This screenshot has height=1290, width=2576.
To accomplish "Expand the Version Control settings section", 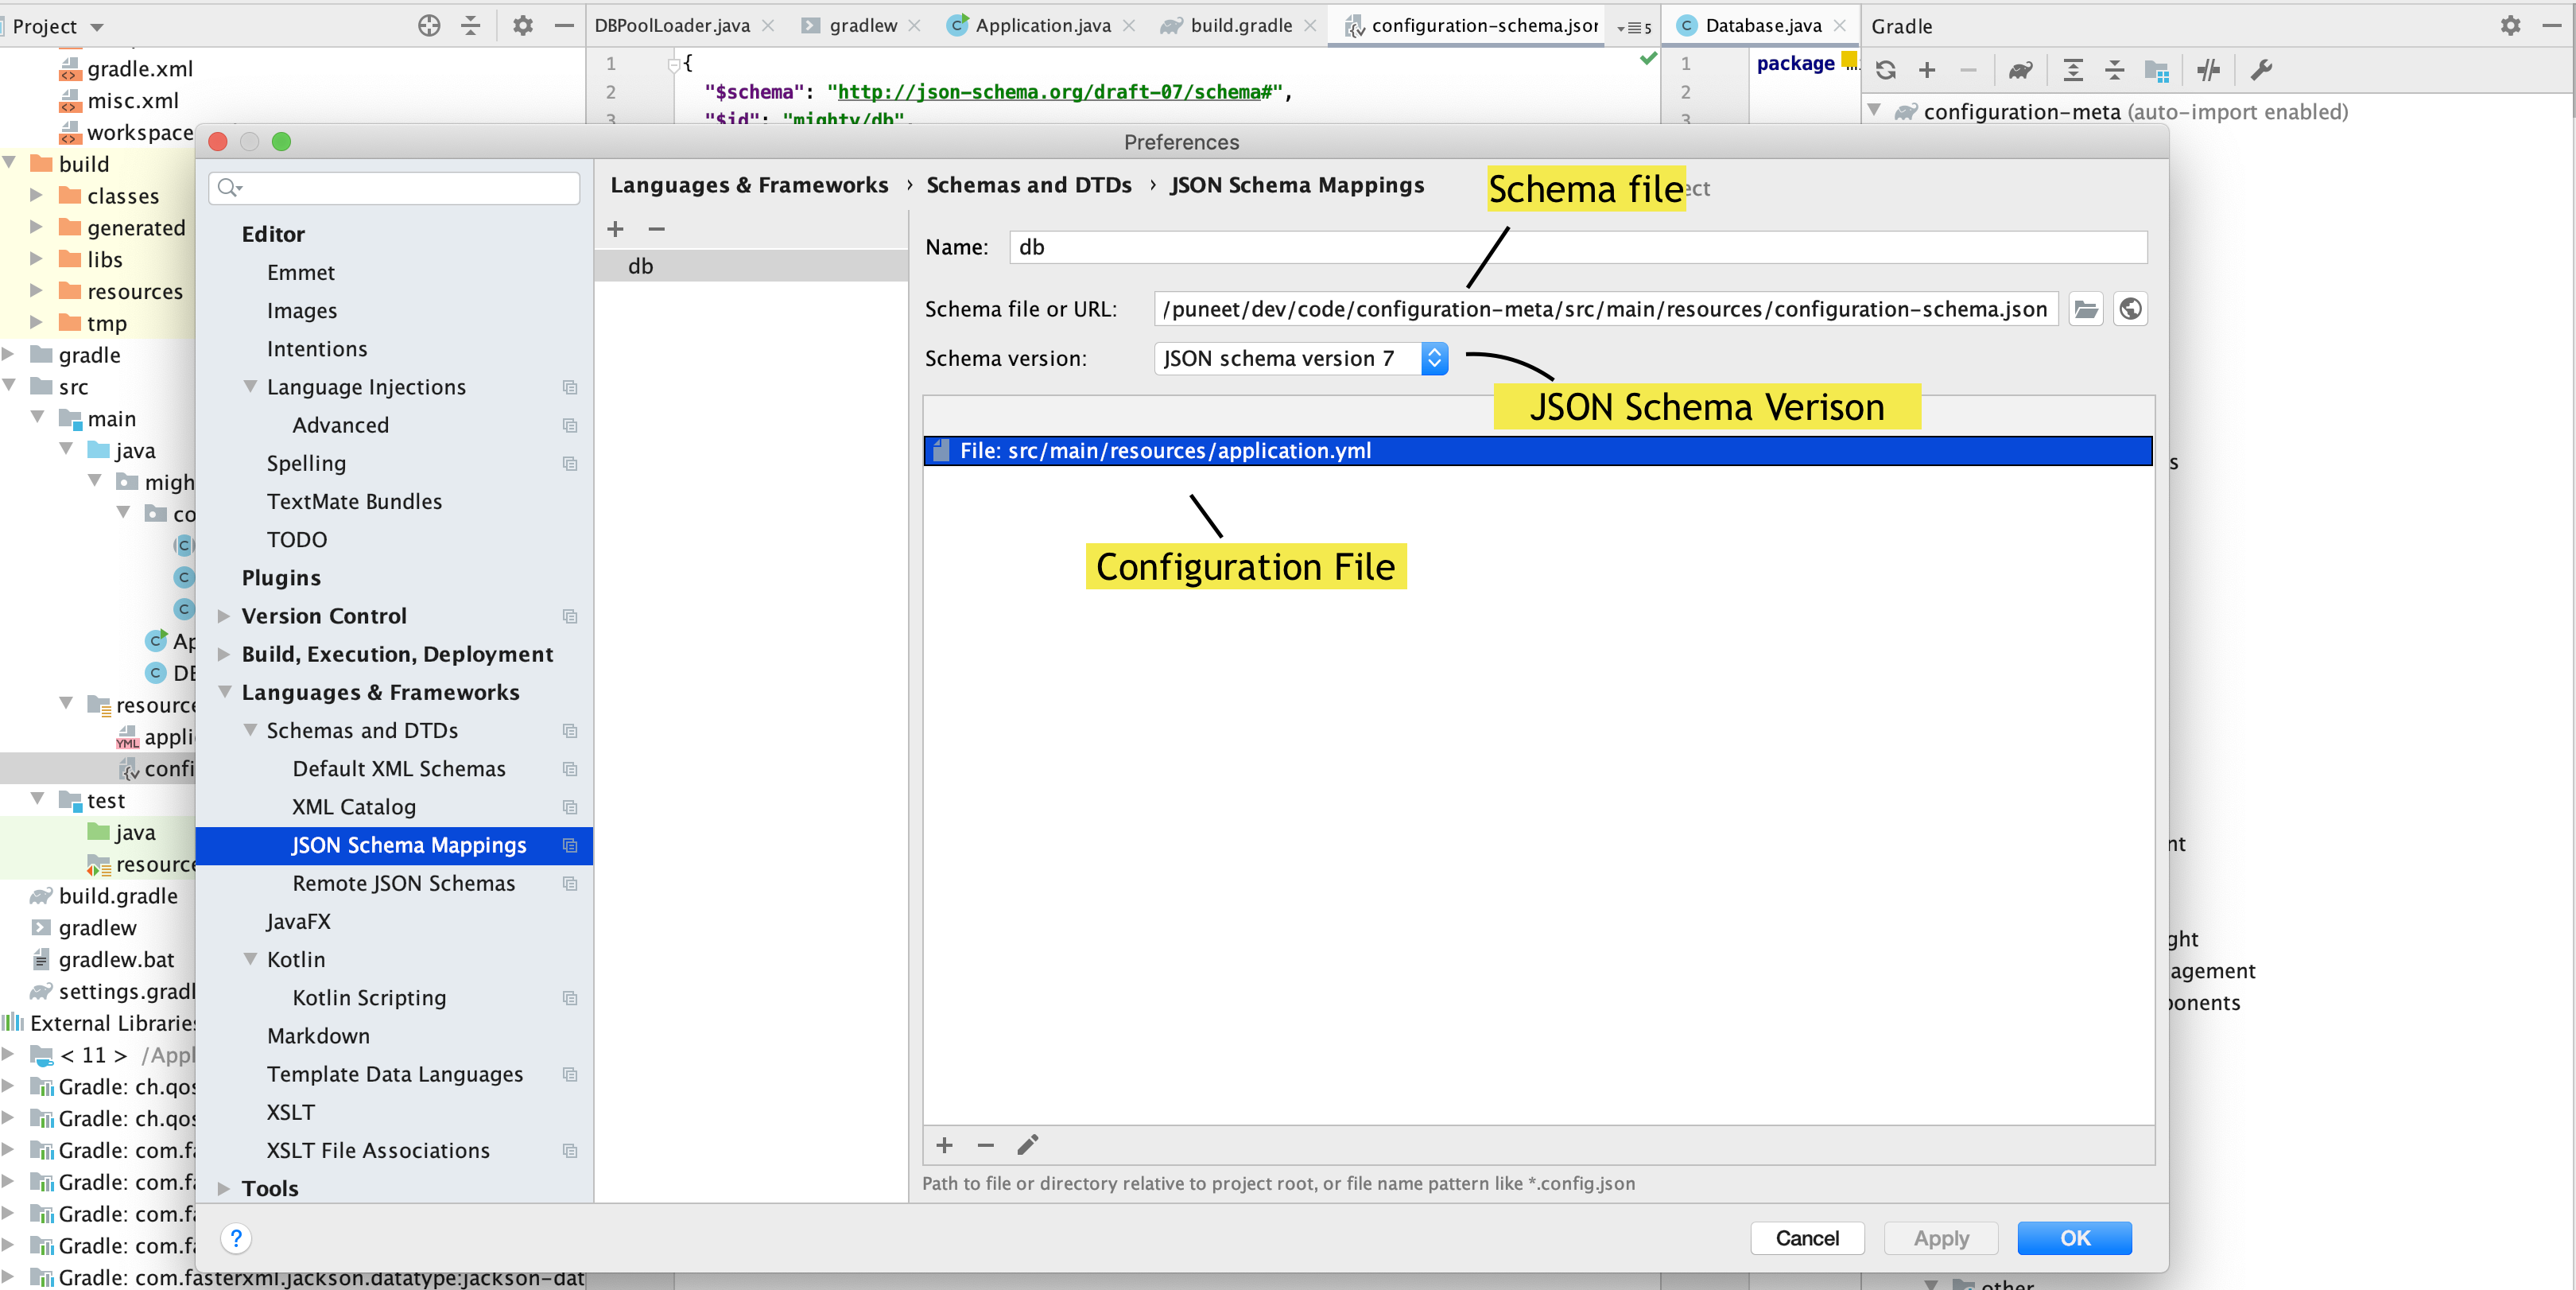I will [224, 616].
